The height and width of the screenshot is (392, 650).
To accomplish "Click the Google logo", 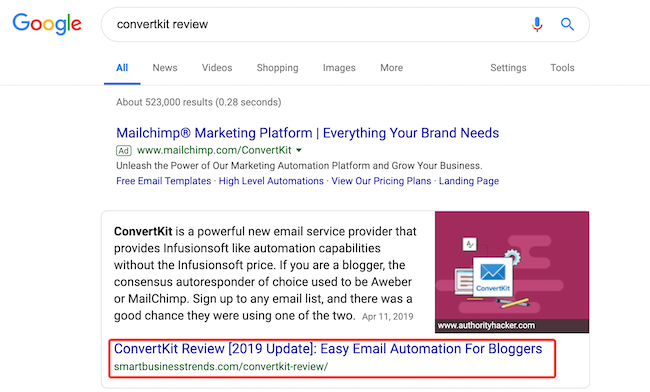I will 47,24.
